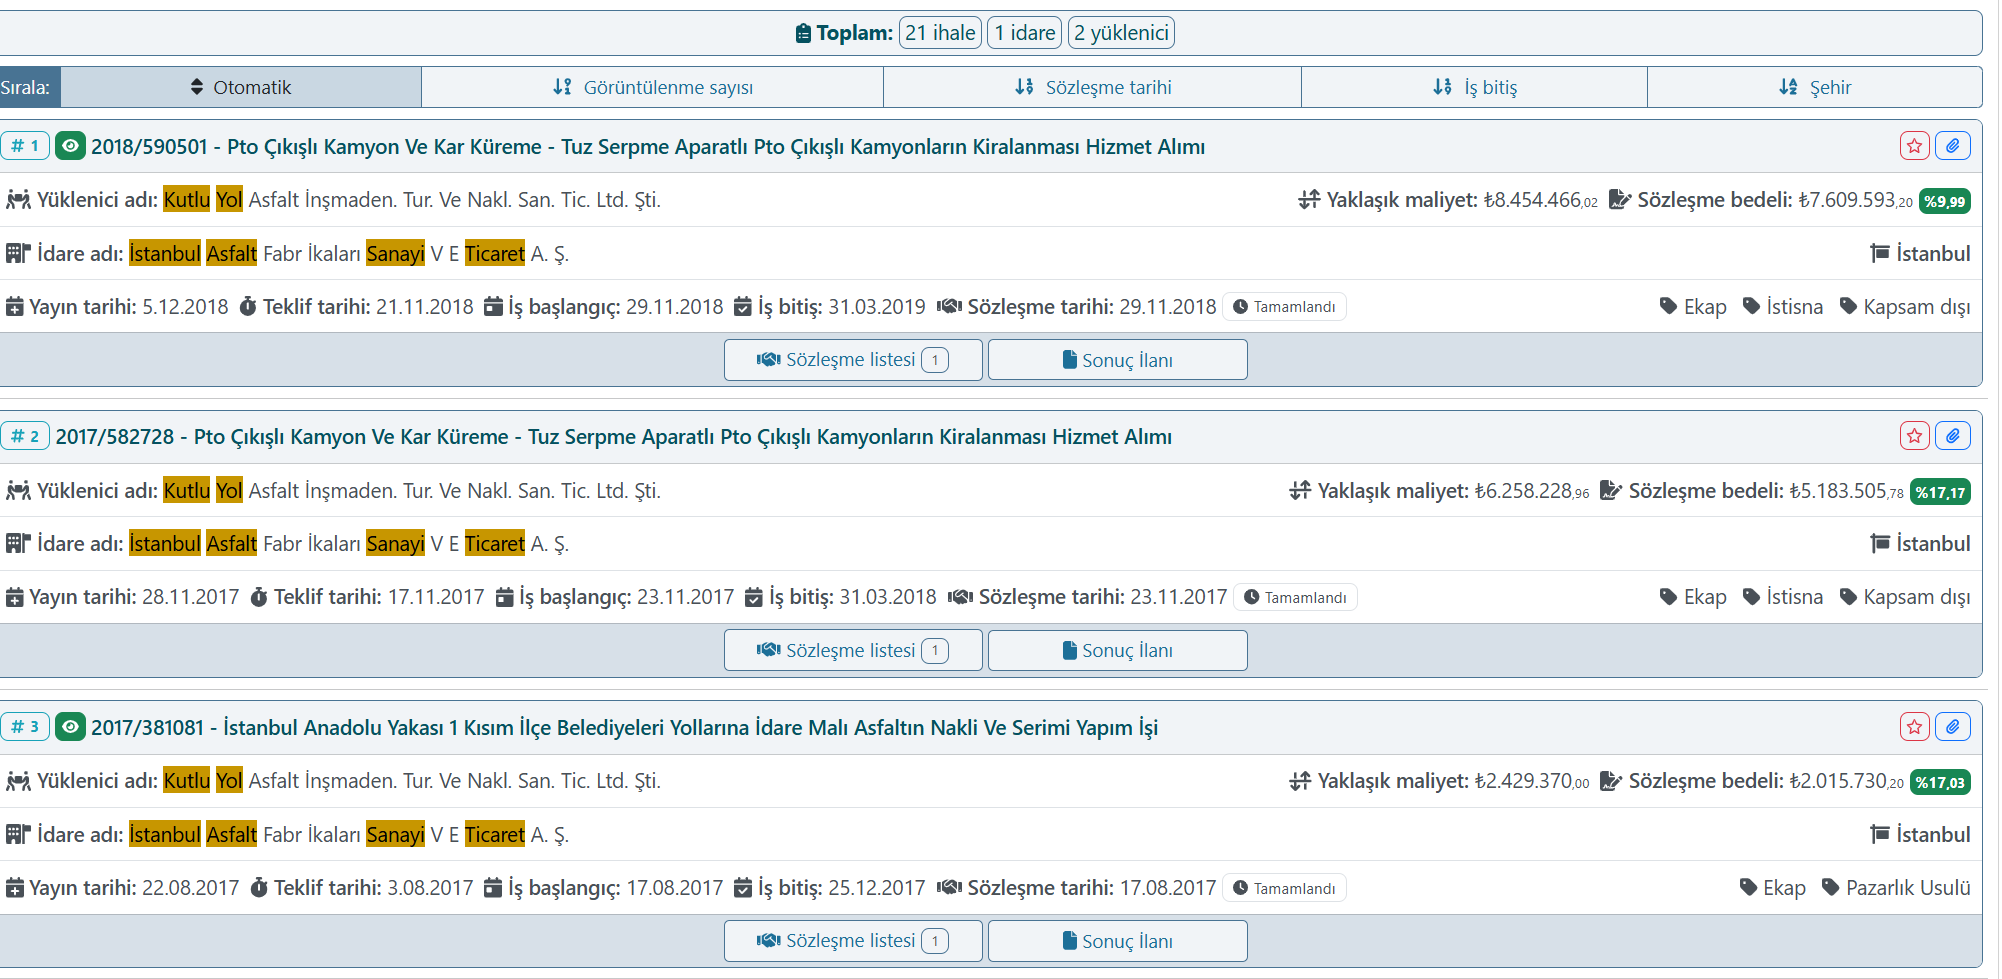Click the paperclip icon on tender #2
This screenshot has width=2002, height=979.
[x=1952, y=436]
